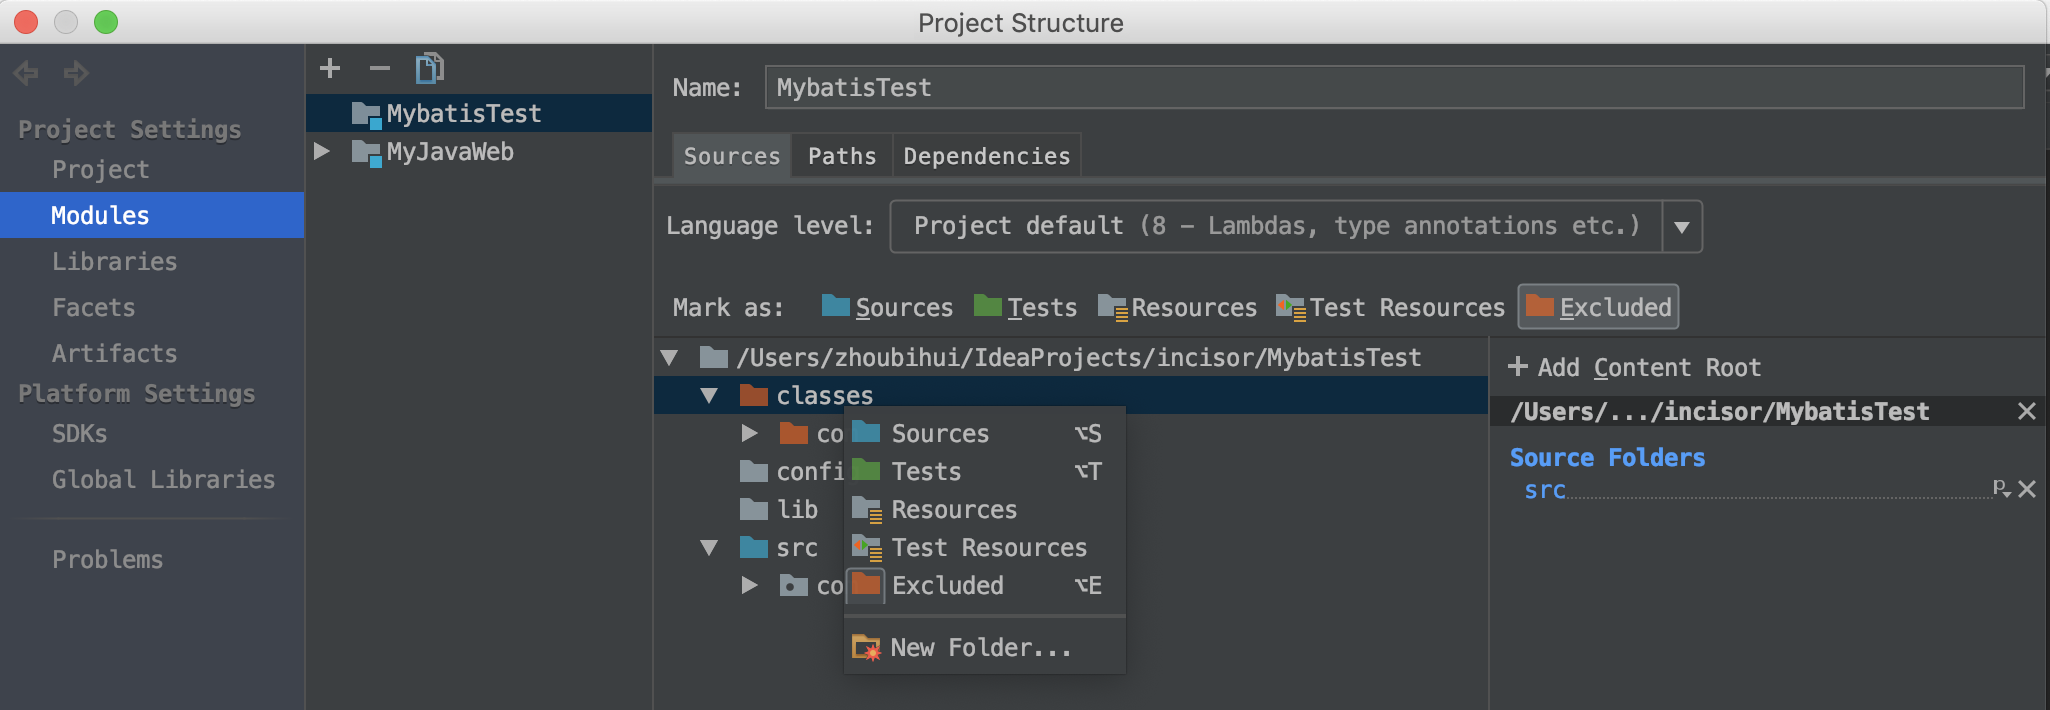Choose Excluded in context menu
The height and width of the screenshot is (710, 2050).
[x=985, y=585]
